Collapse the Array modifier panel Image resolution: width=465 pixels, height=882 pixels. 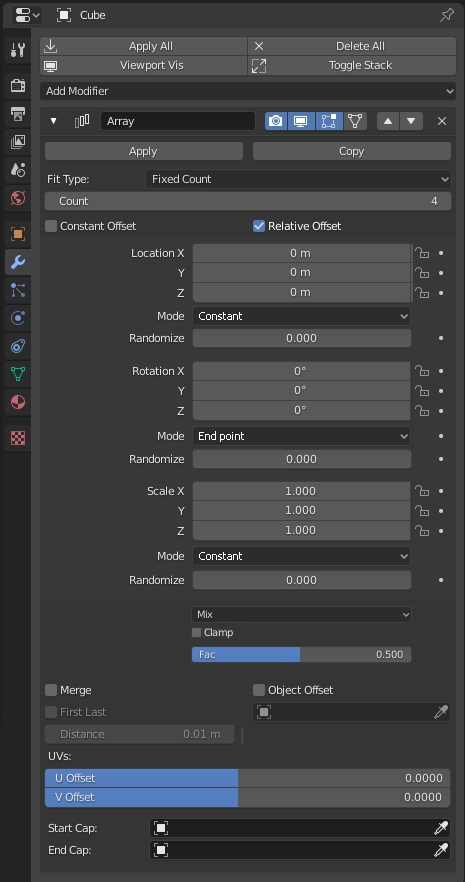(53, 121)
